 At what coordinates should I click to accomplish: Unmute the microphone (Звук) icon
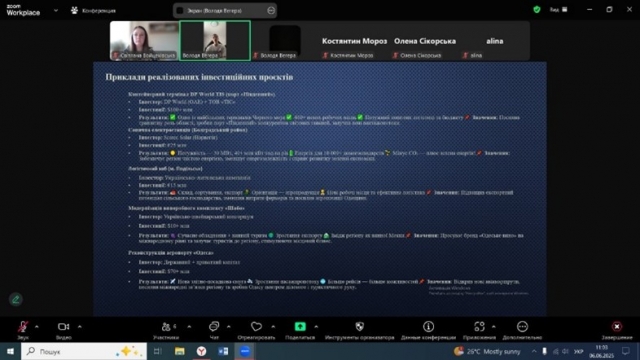(x=23, y=327)
